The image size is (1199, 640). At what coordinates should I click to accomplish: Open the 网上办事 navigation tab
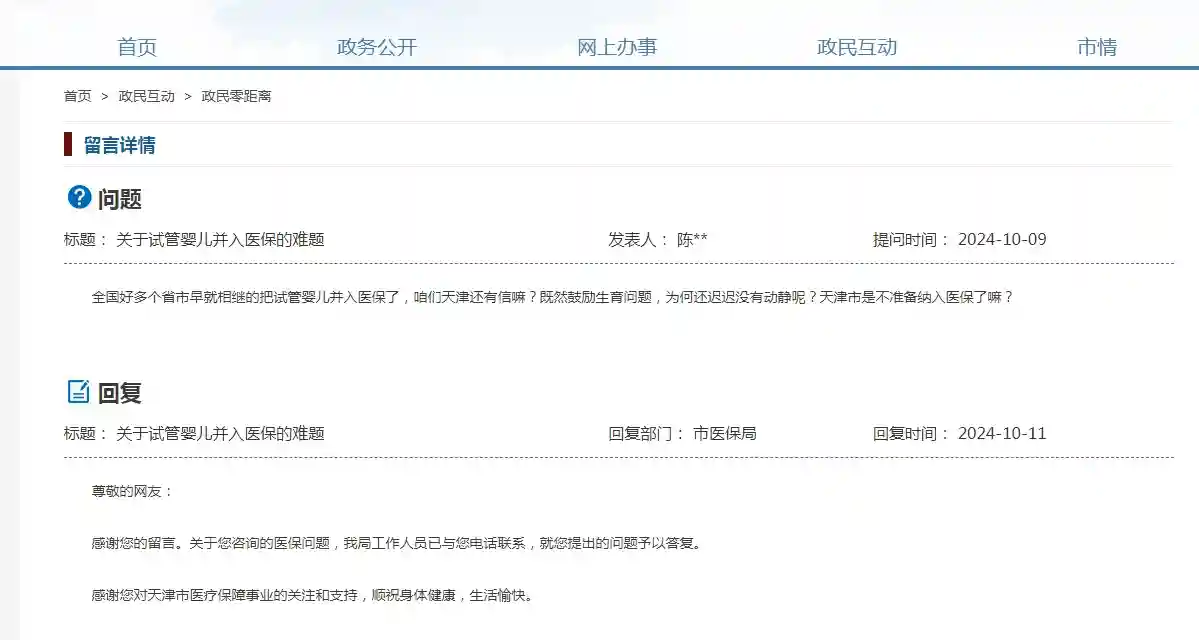(617, 47)
